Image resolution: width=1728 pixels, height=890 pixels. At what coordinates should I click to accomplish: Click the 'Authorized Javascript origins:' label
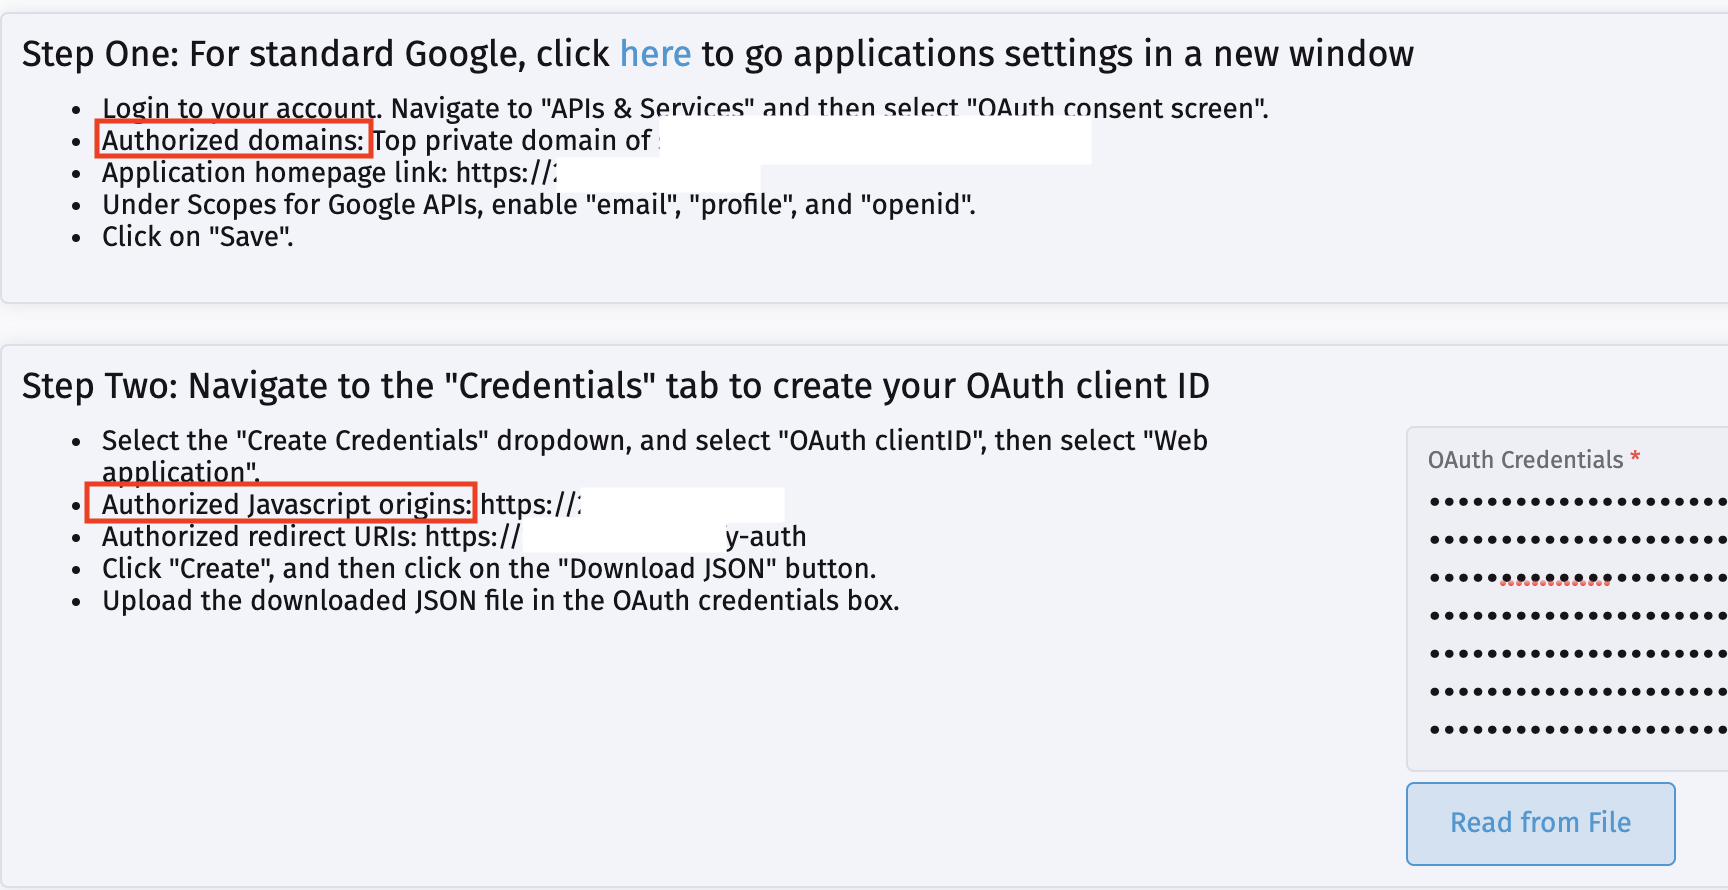pyautogui.click(x=287, y=504)
